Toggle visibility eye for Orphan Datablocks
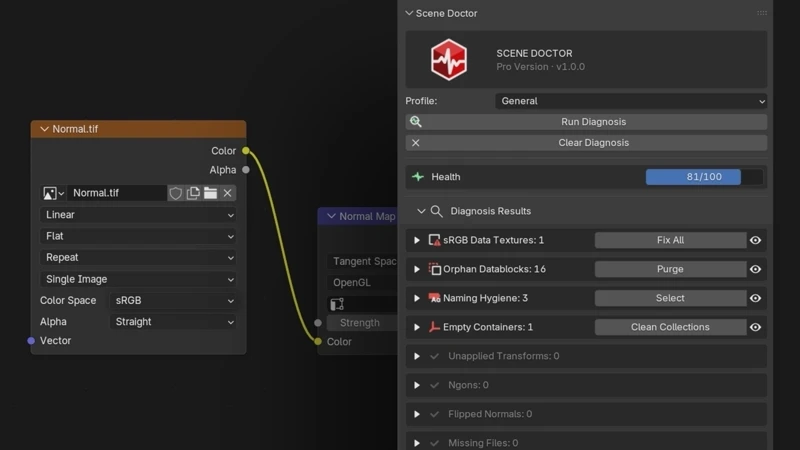800x450 pixels. click(756, 269)
